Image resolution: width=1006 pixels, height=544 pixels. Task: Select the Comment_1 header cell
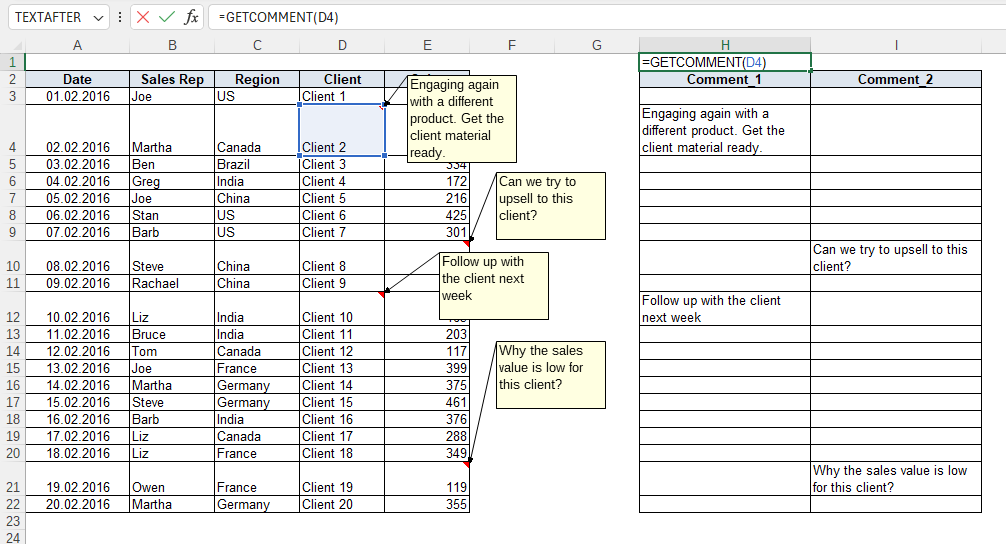pyautogui.click(x=724, y=80)
